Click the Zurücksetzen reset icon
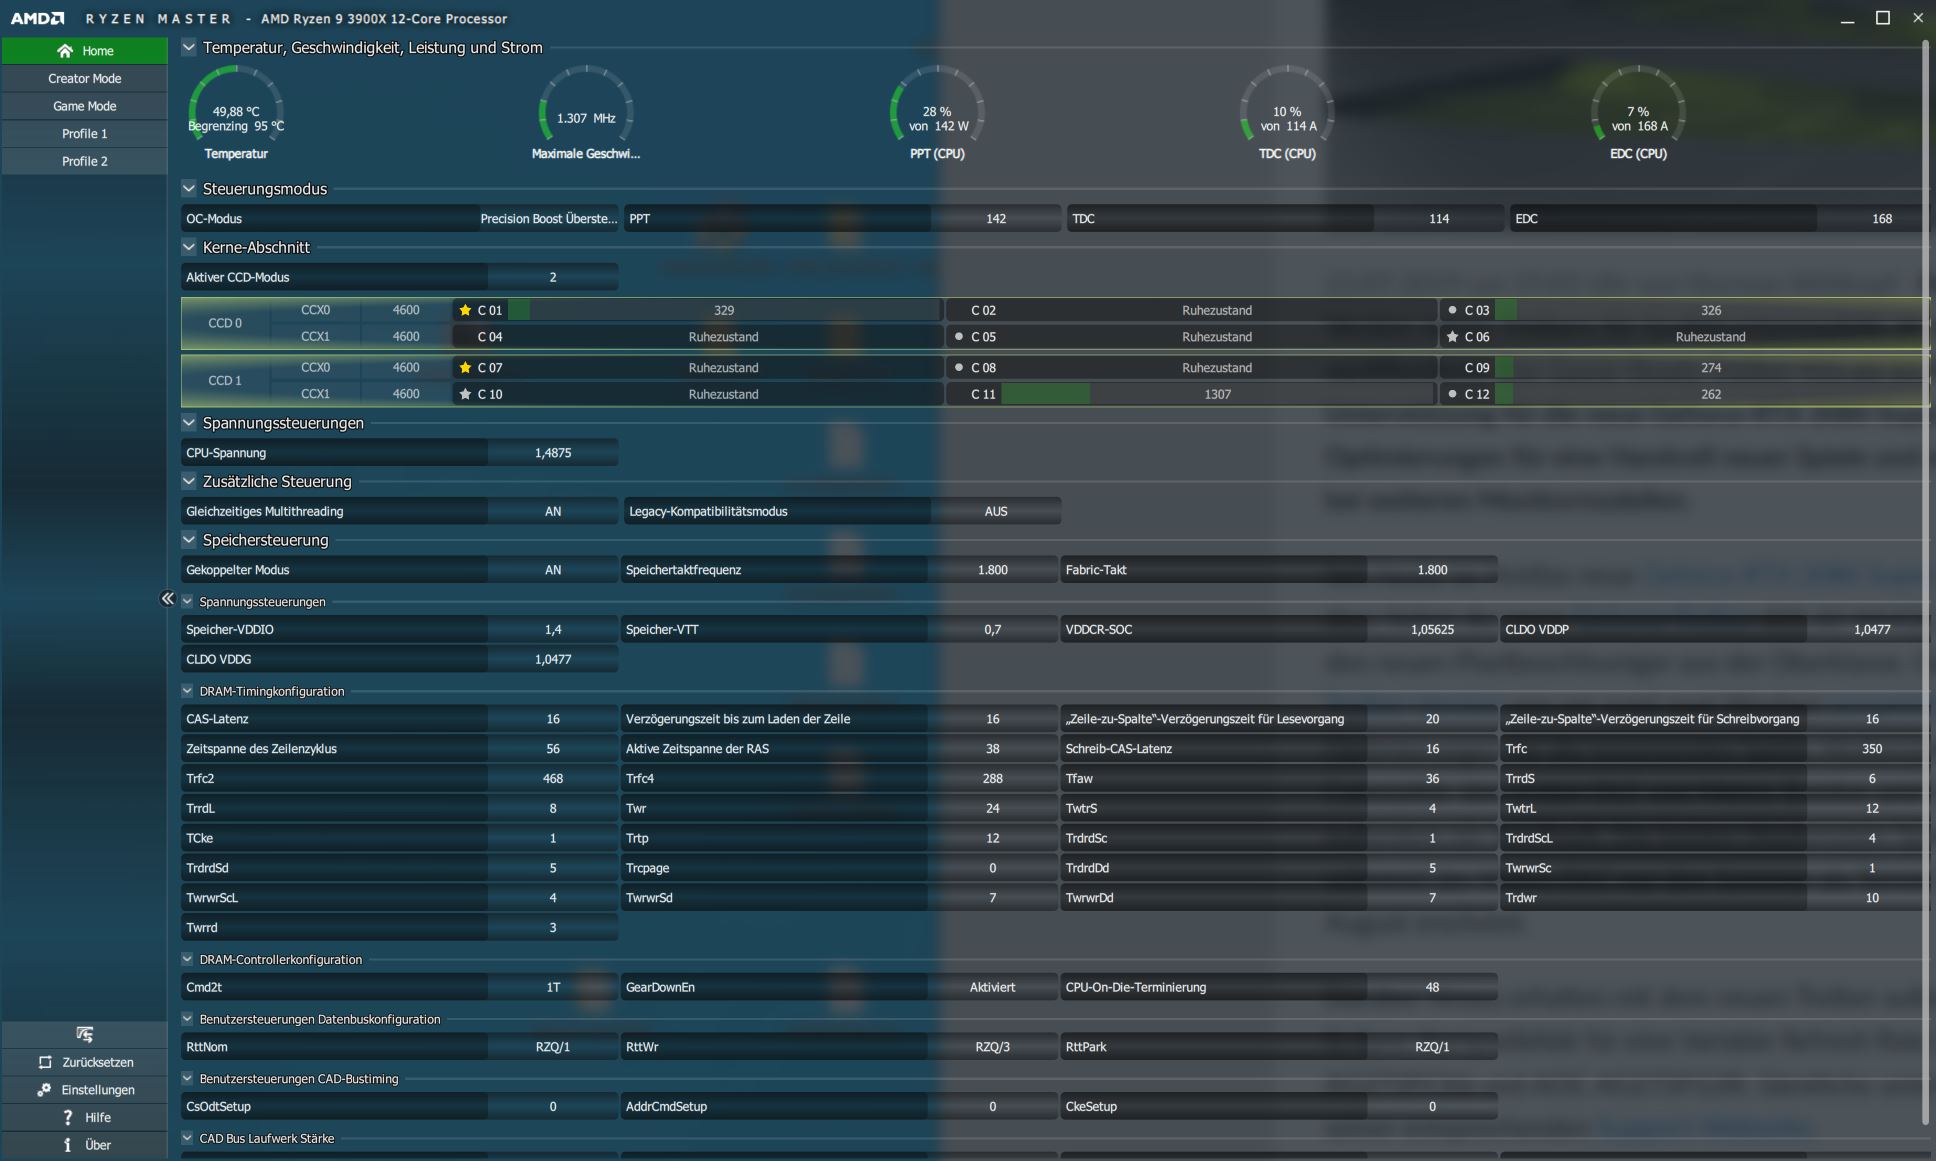Screen dimensions: 1936x1161 click(45, 1062)
